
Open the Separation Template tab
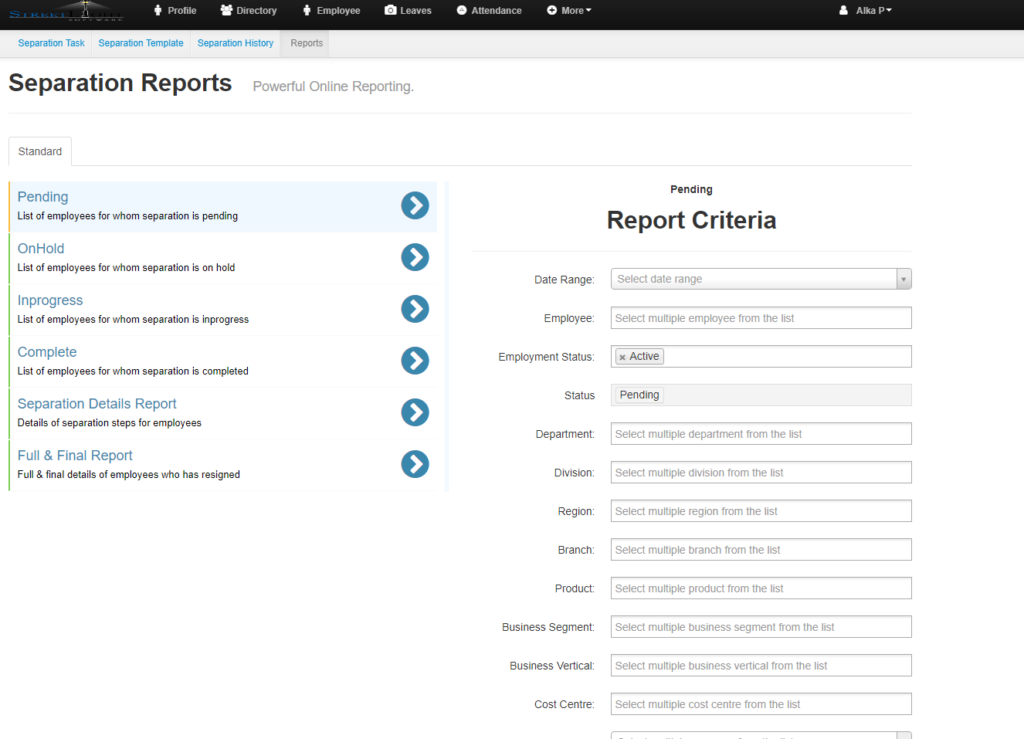(x=140, y=43)
